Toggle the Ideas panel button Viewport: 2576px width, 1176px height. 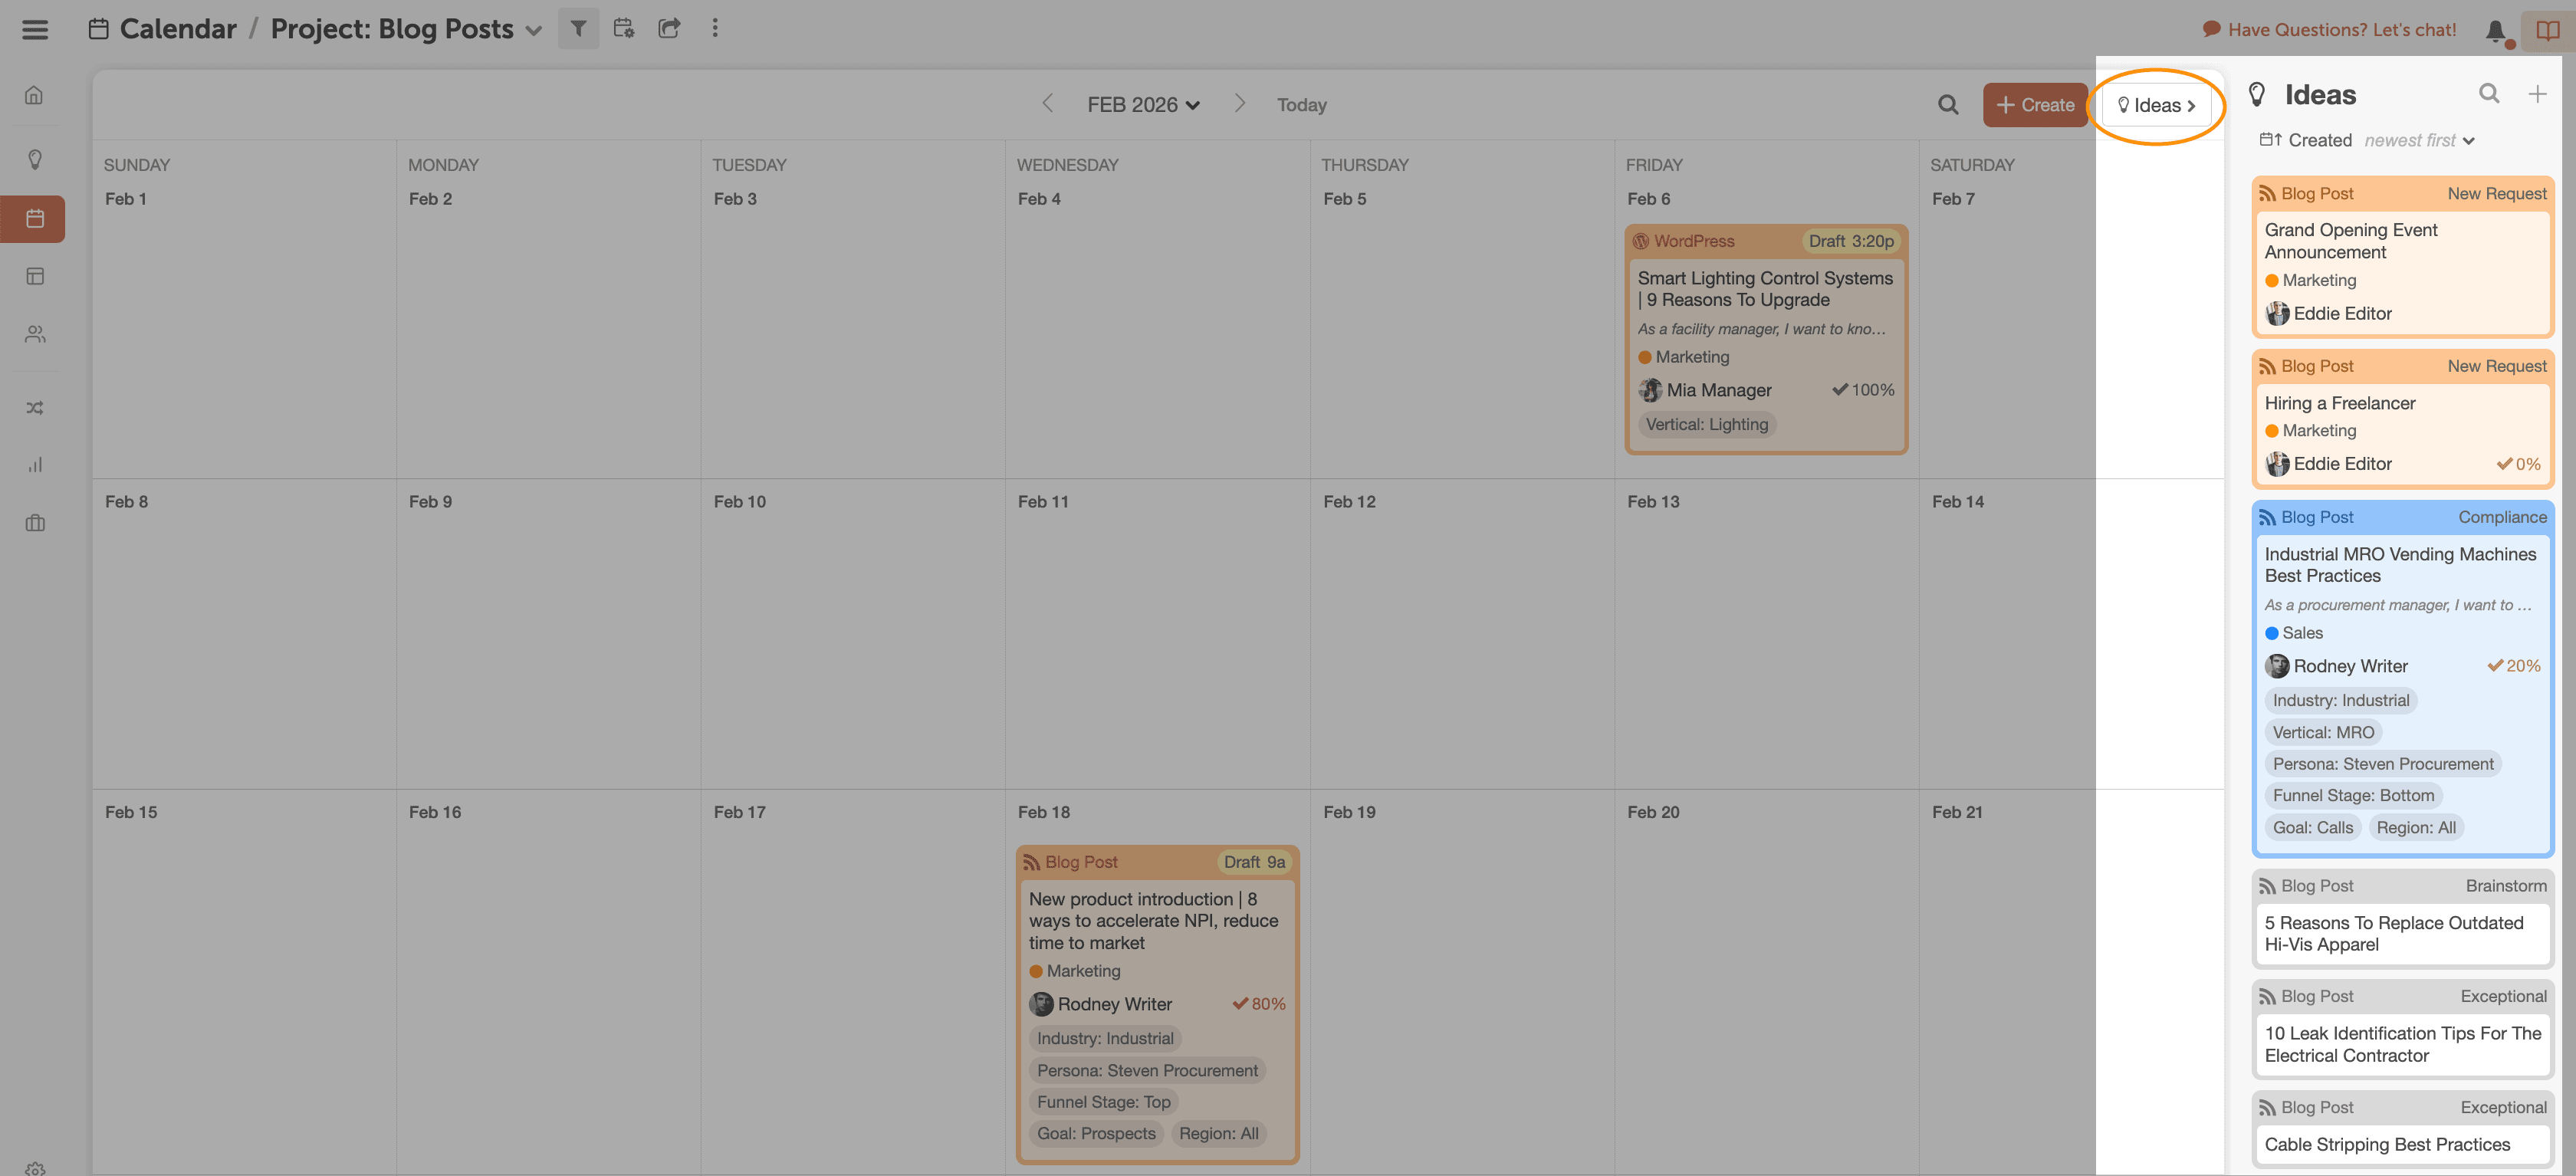pos(2156,105)
